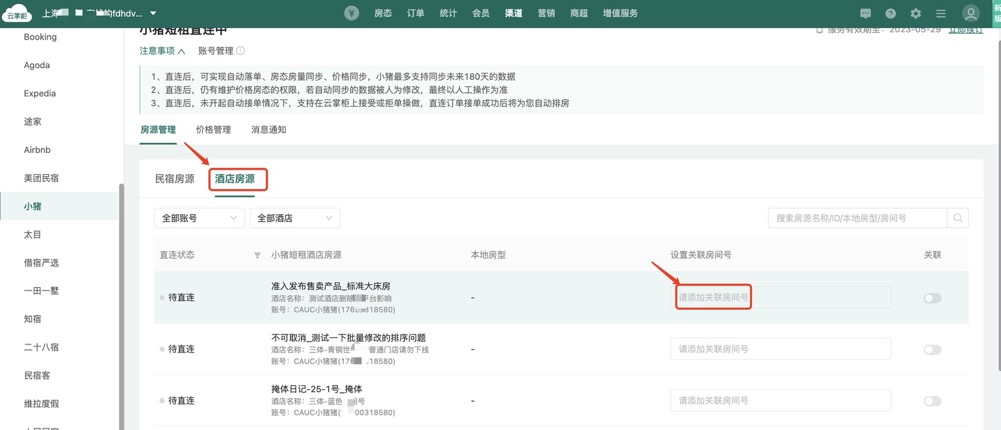
Task: Open the chat messages icon in header
Action: click(x=865, y=14)
